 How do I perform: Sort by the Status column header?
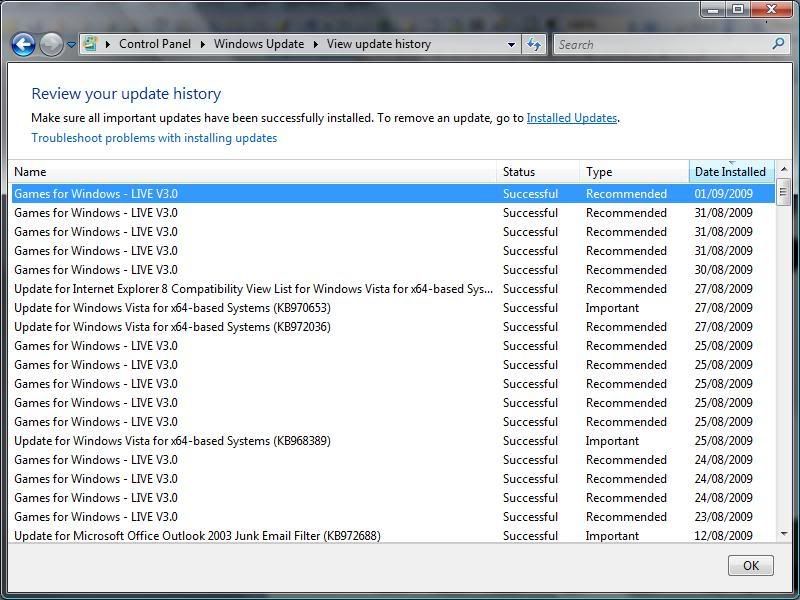coord(538,171)
